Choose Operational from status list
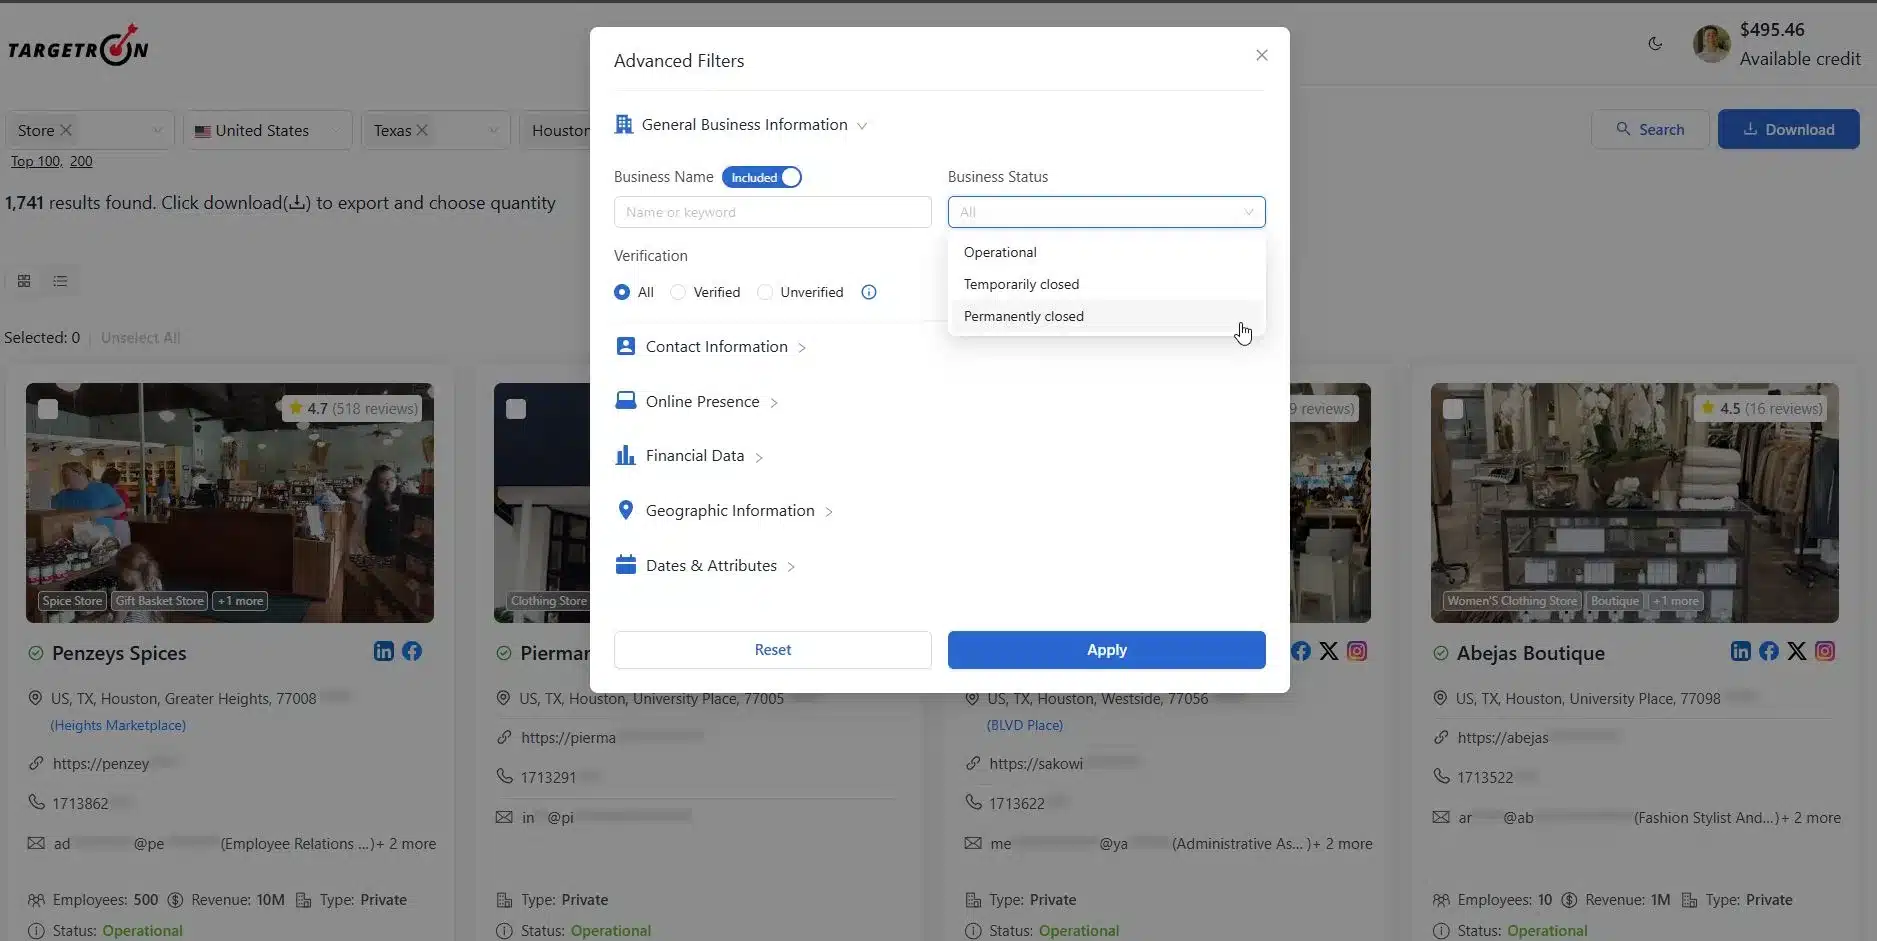1877x941 pixels. coord(1000,252)
